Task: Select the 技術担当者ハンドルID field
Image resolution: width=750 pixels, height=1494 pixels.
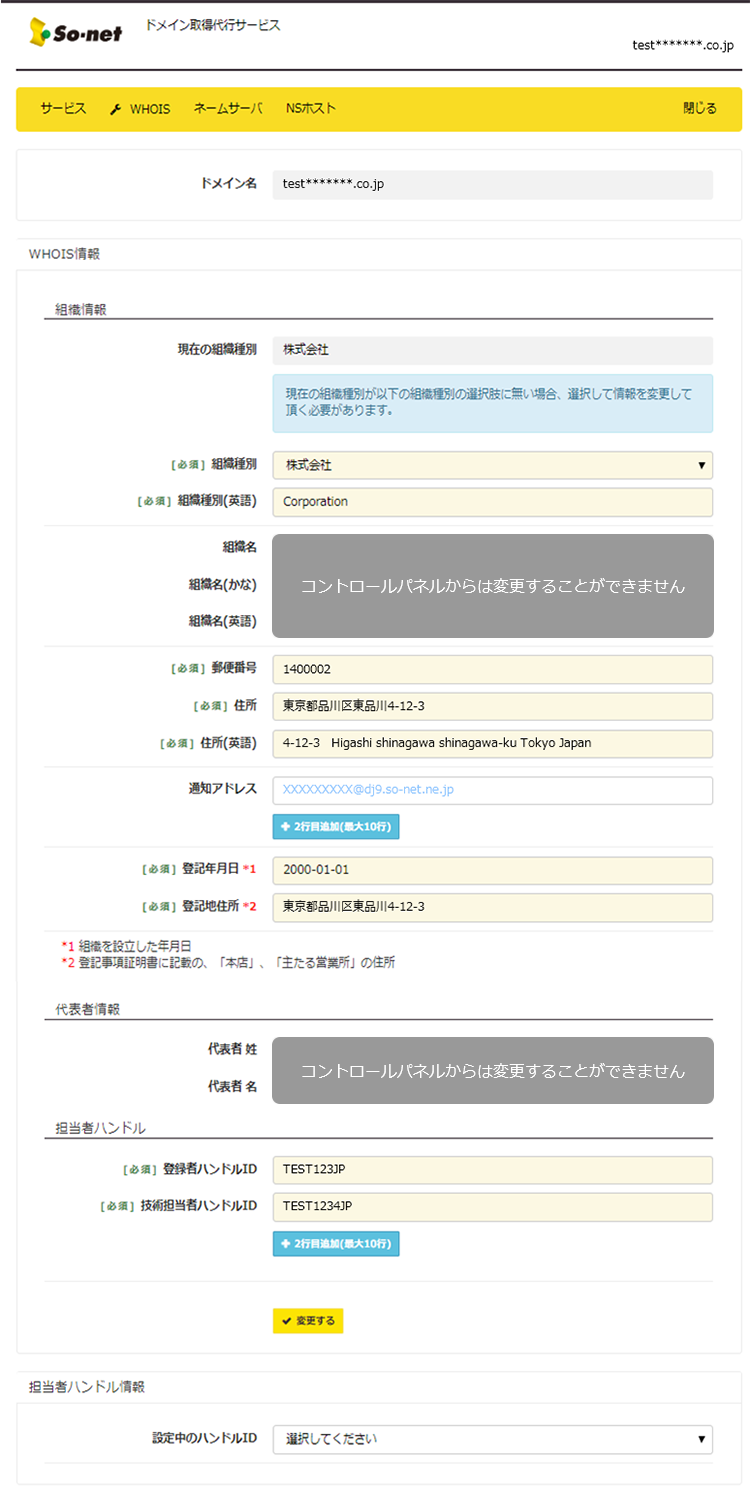Action: pos(492,1207)
